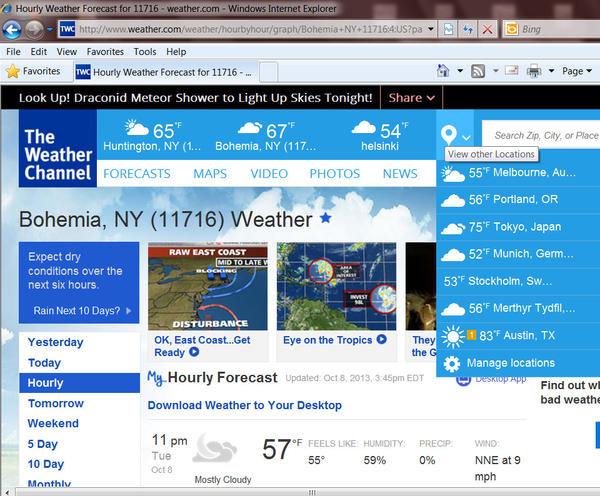Open the Page dropdown menu
This screenshot has width=600, height=496.
[x=577, y=71]
